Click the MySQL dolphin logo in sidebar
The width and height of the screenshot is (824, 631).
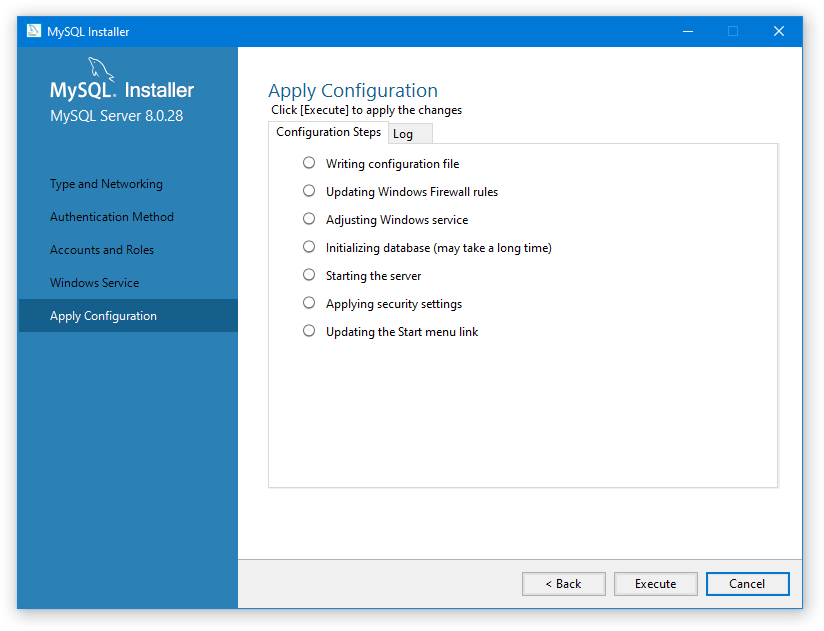point(102,70)
